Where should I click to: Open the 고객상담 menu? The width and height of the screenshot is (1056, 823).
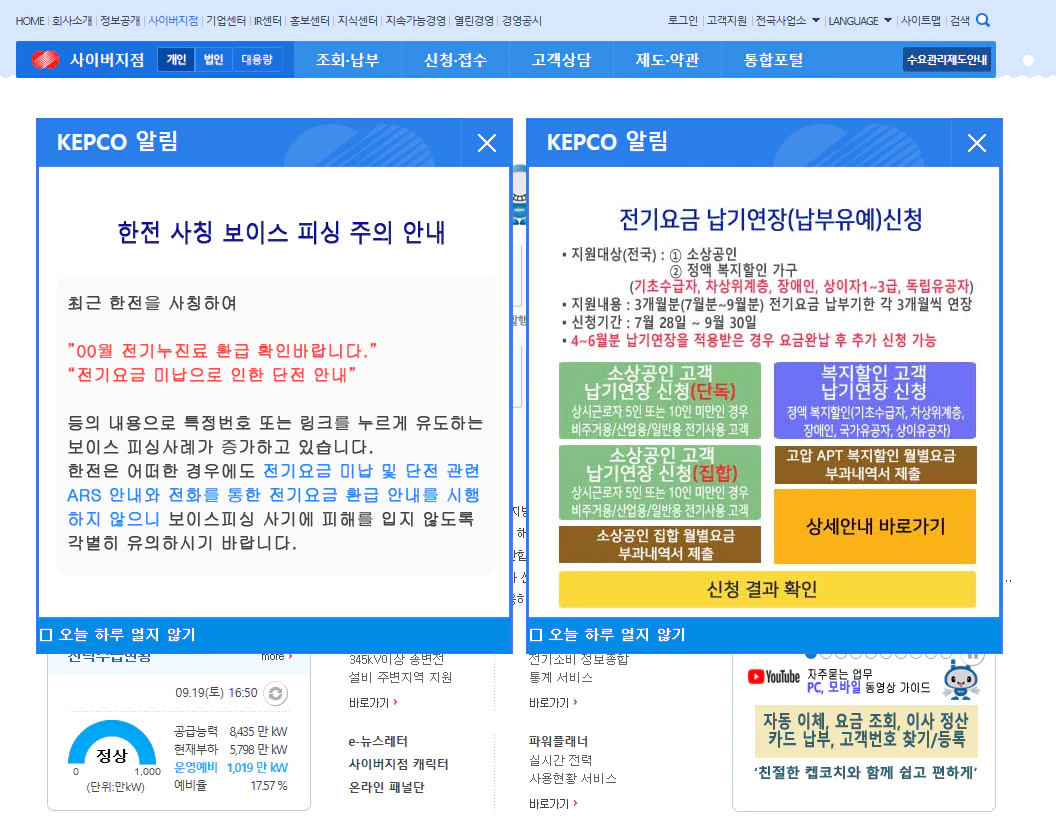561,60
